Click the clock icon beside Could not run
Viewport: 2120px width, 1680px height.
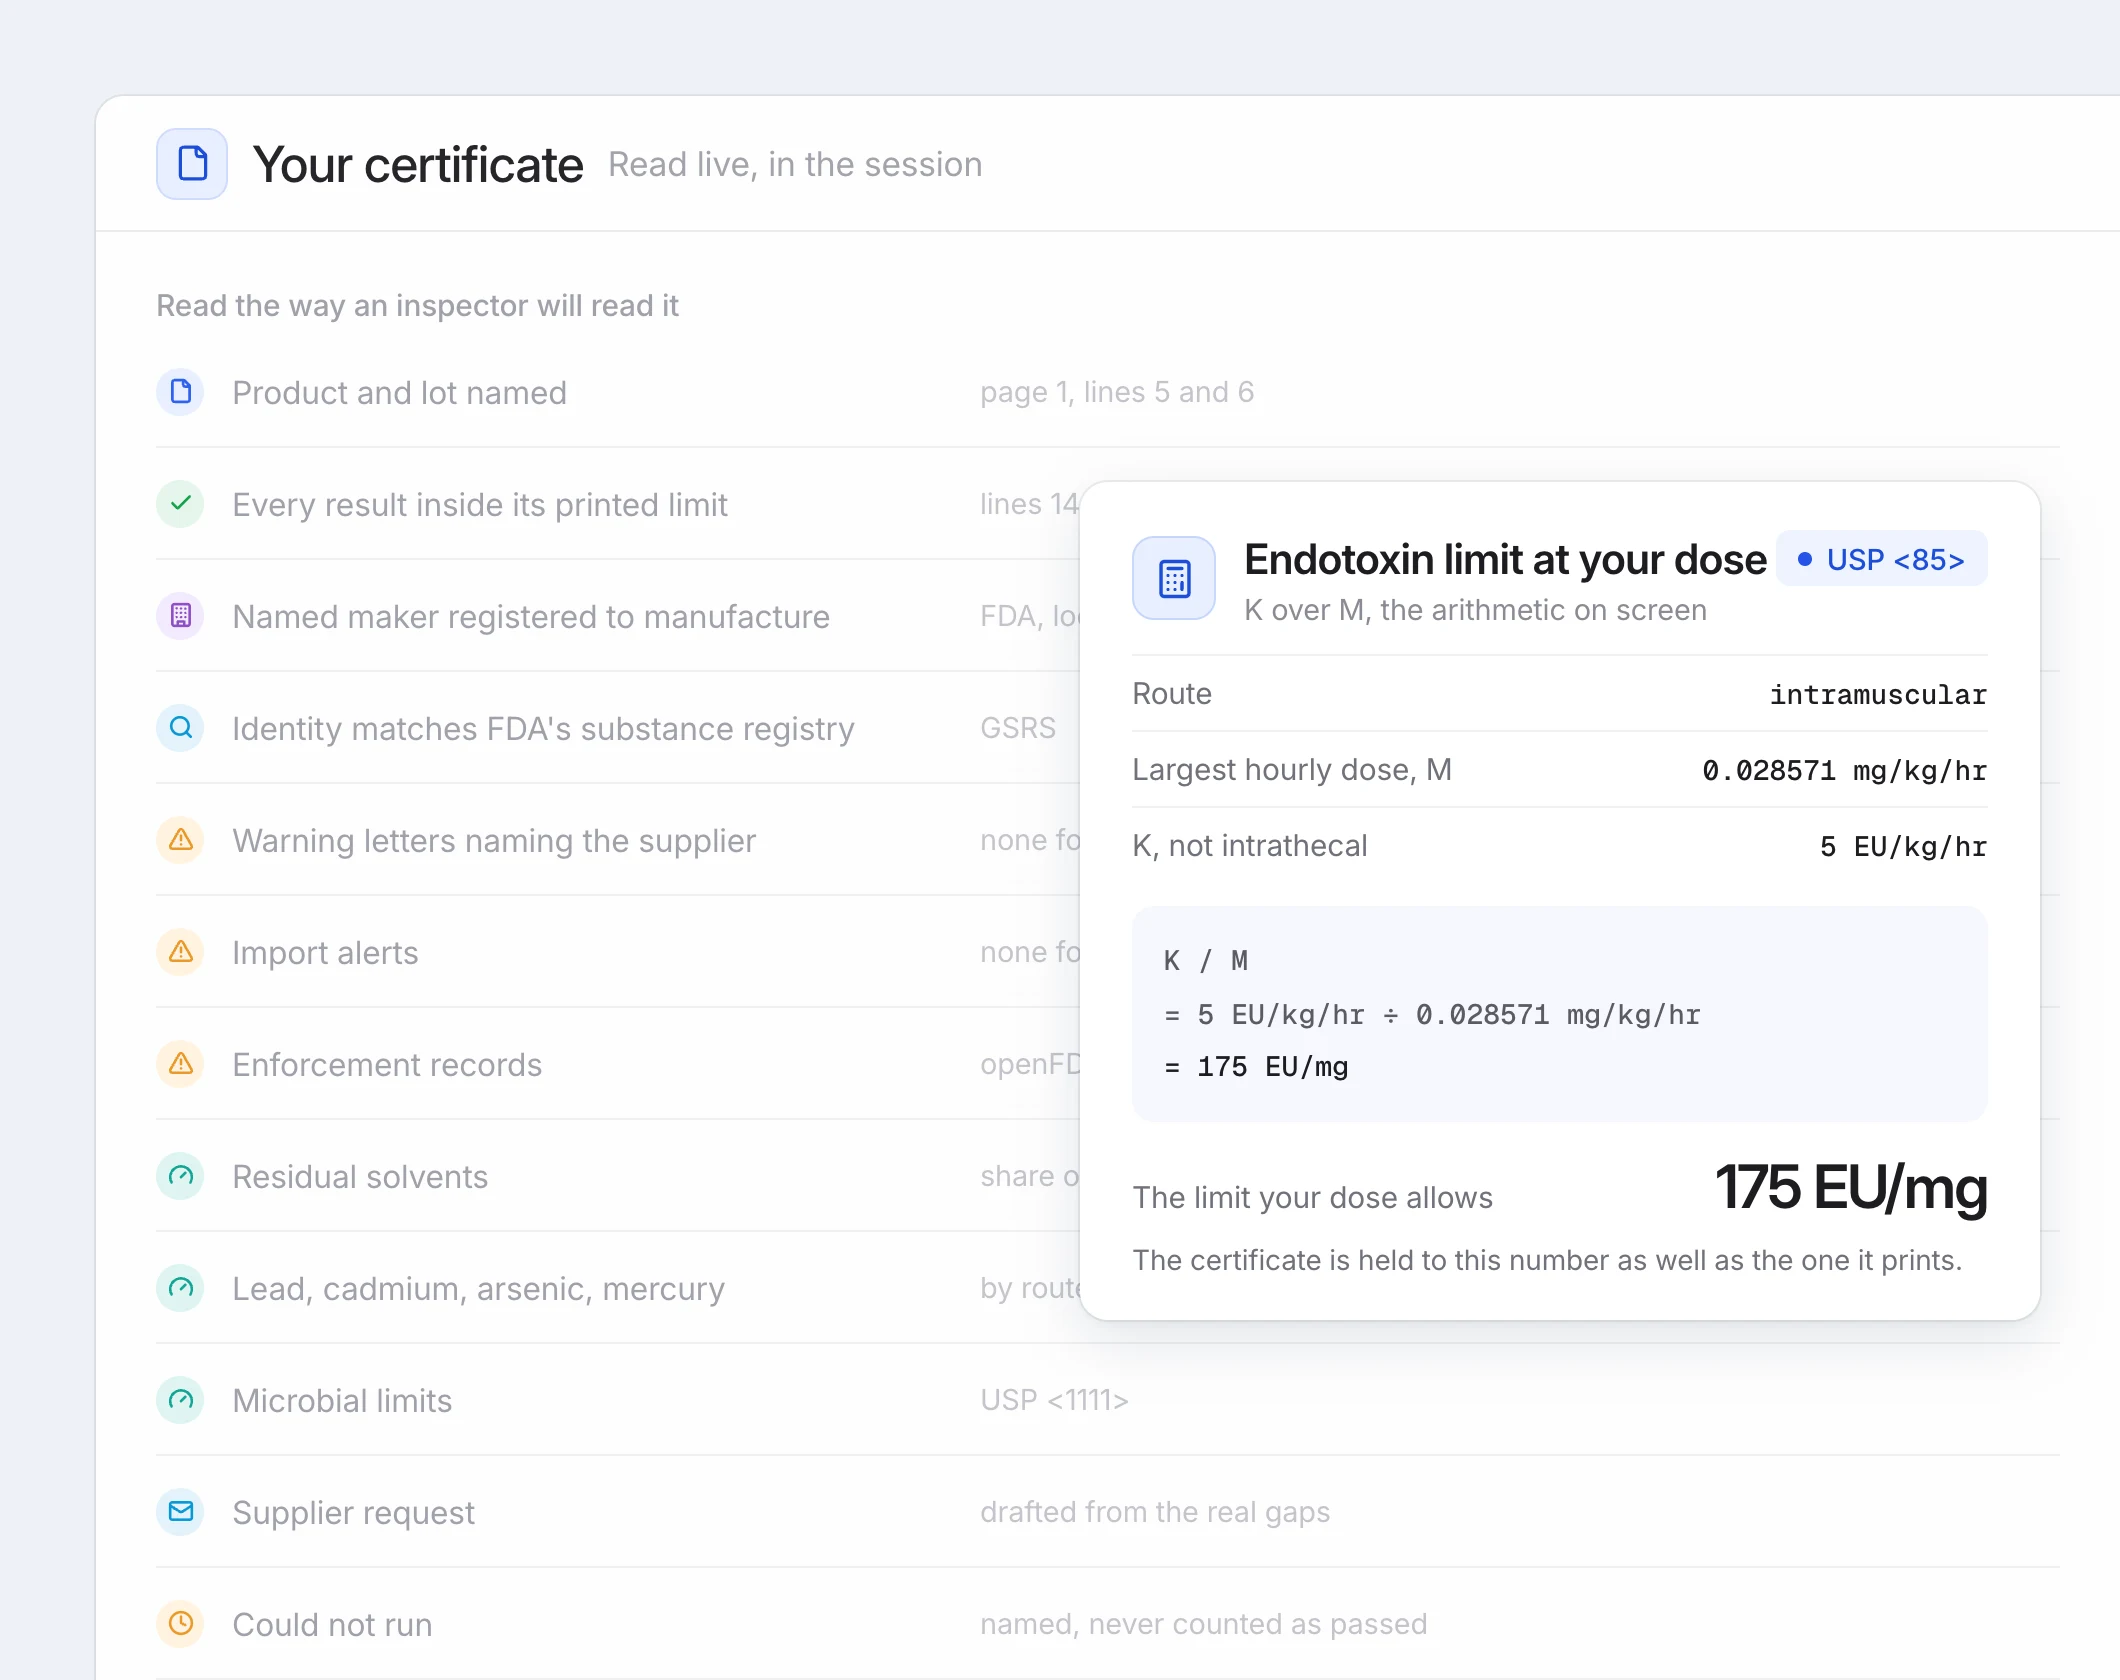[181, 1624]
